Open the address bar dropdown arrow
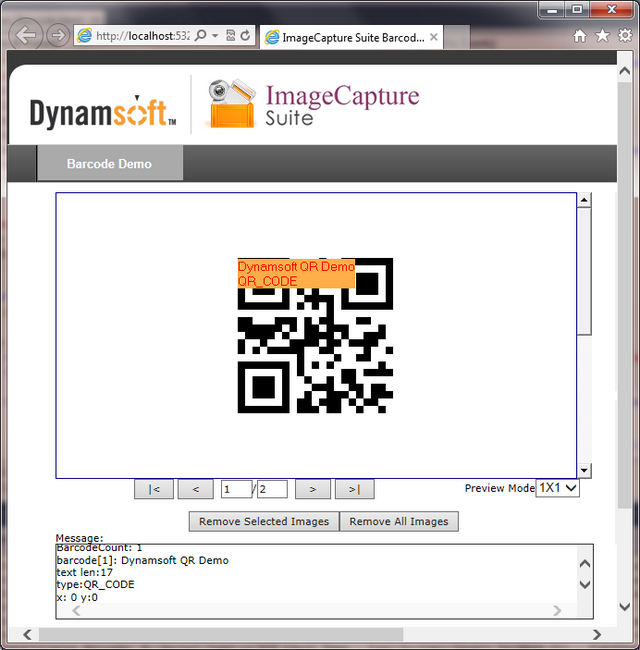The image size is (640, 650). coord(215,36)
